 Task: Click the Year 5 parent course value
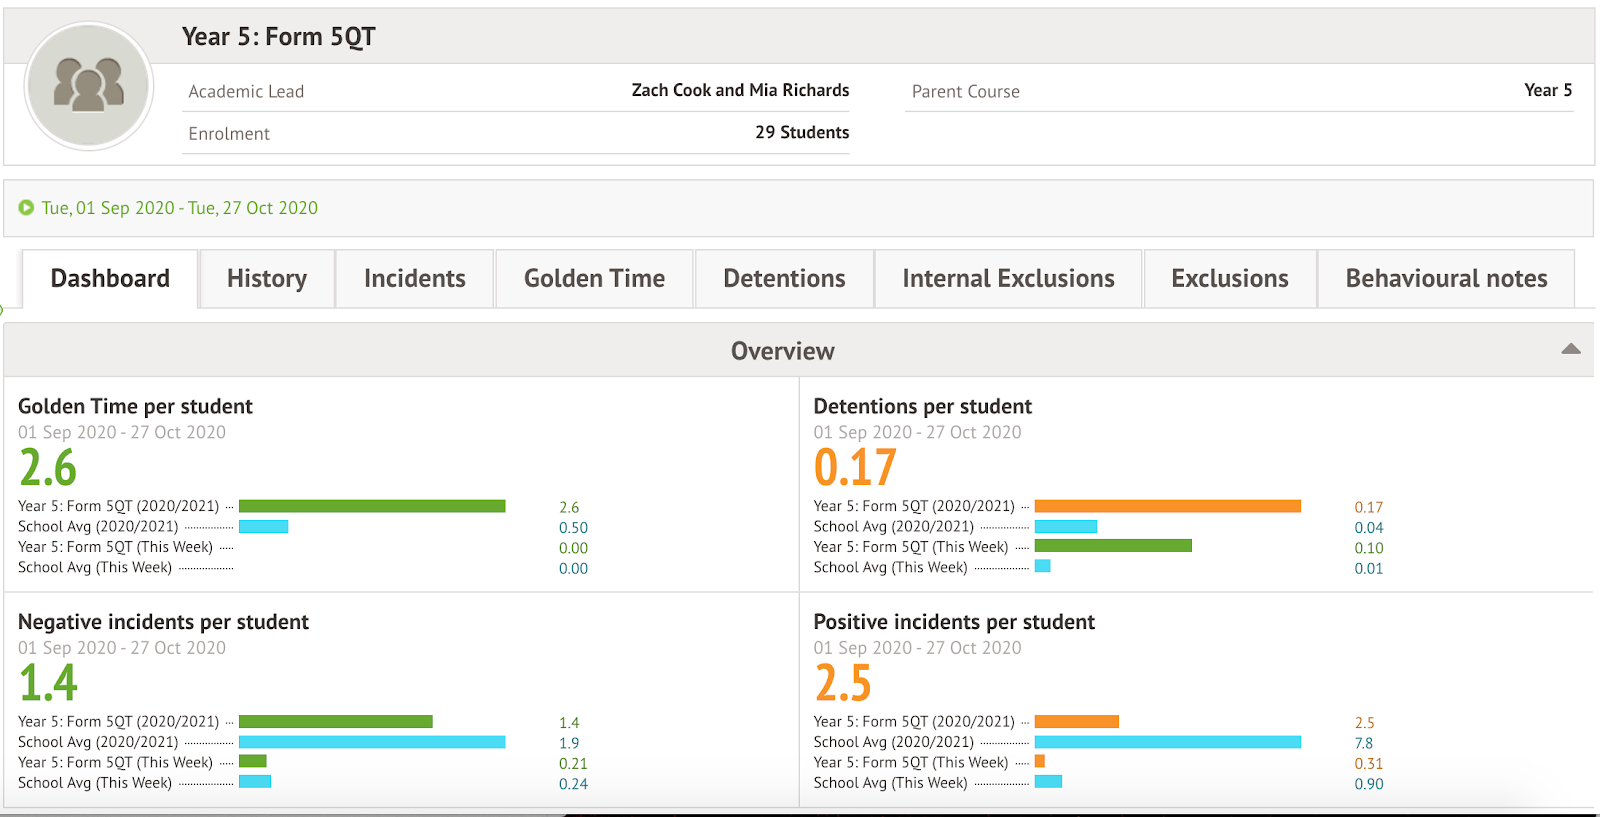pos(1547,90)
